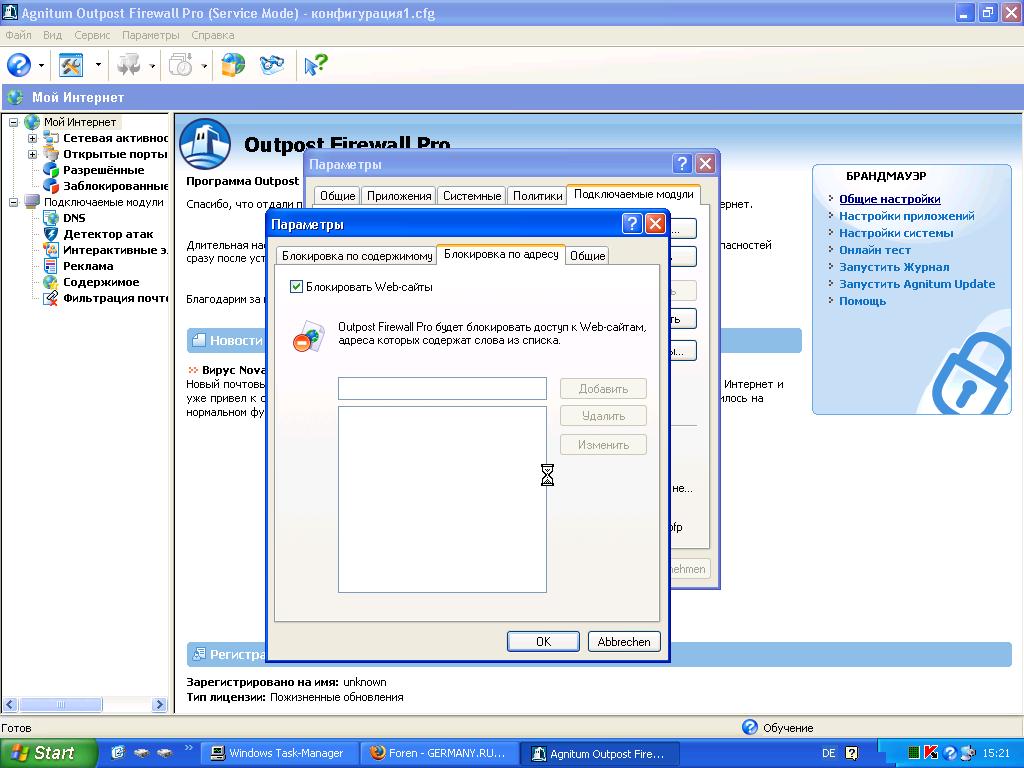This screenshot has height=768, width=1024.
Task: Click the blue help question-mark toolbar icon
Action: (19, 65)
